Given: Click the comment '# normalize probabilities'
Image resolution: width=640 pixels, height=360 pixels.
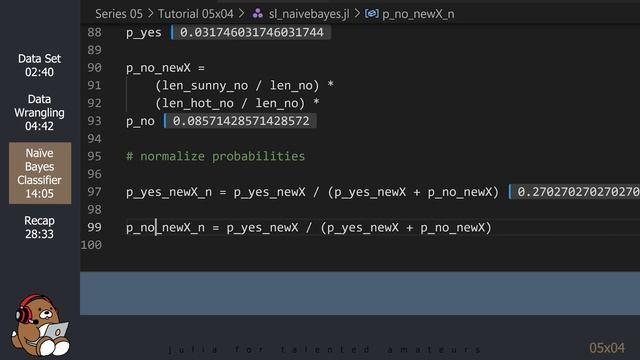Looking at the screenshot, I should click(x=216, y=156).
